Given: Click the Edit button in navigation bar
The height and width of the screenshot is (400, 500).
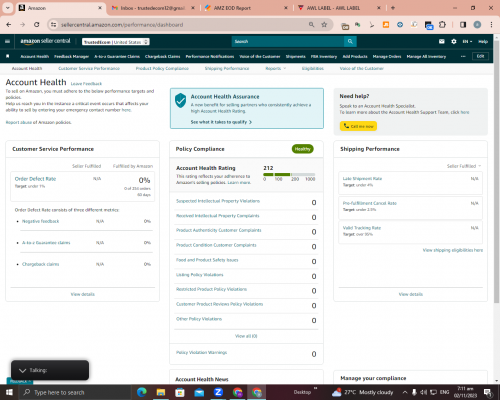Looking at the screenshot, I should (480, 56).
